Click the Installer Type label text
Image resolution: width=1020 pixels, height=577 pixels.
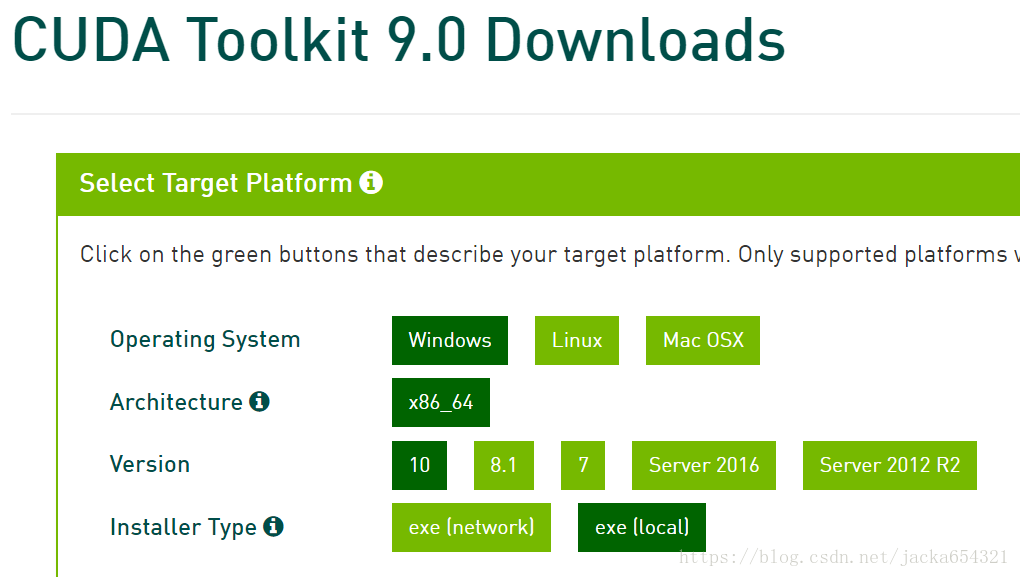183,527
